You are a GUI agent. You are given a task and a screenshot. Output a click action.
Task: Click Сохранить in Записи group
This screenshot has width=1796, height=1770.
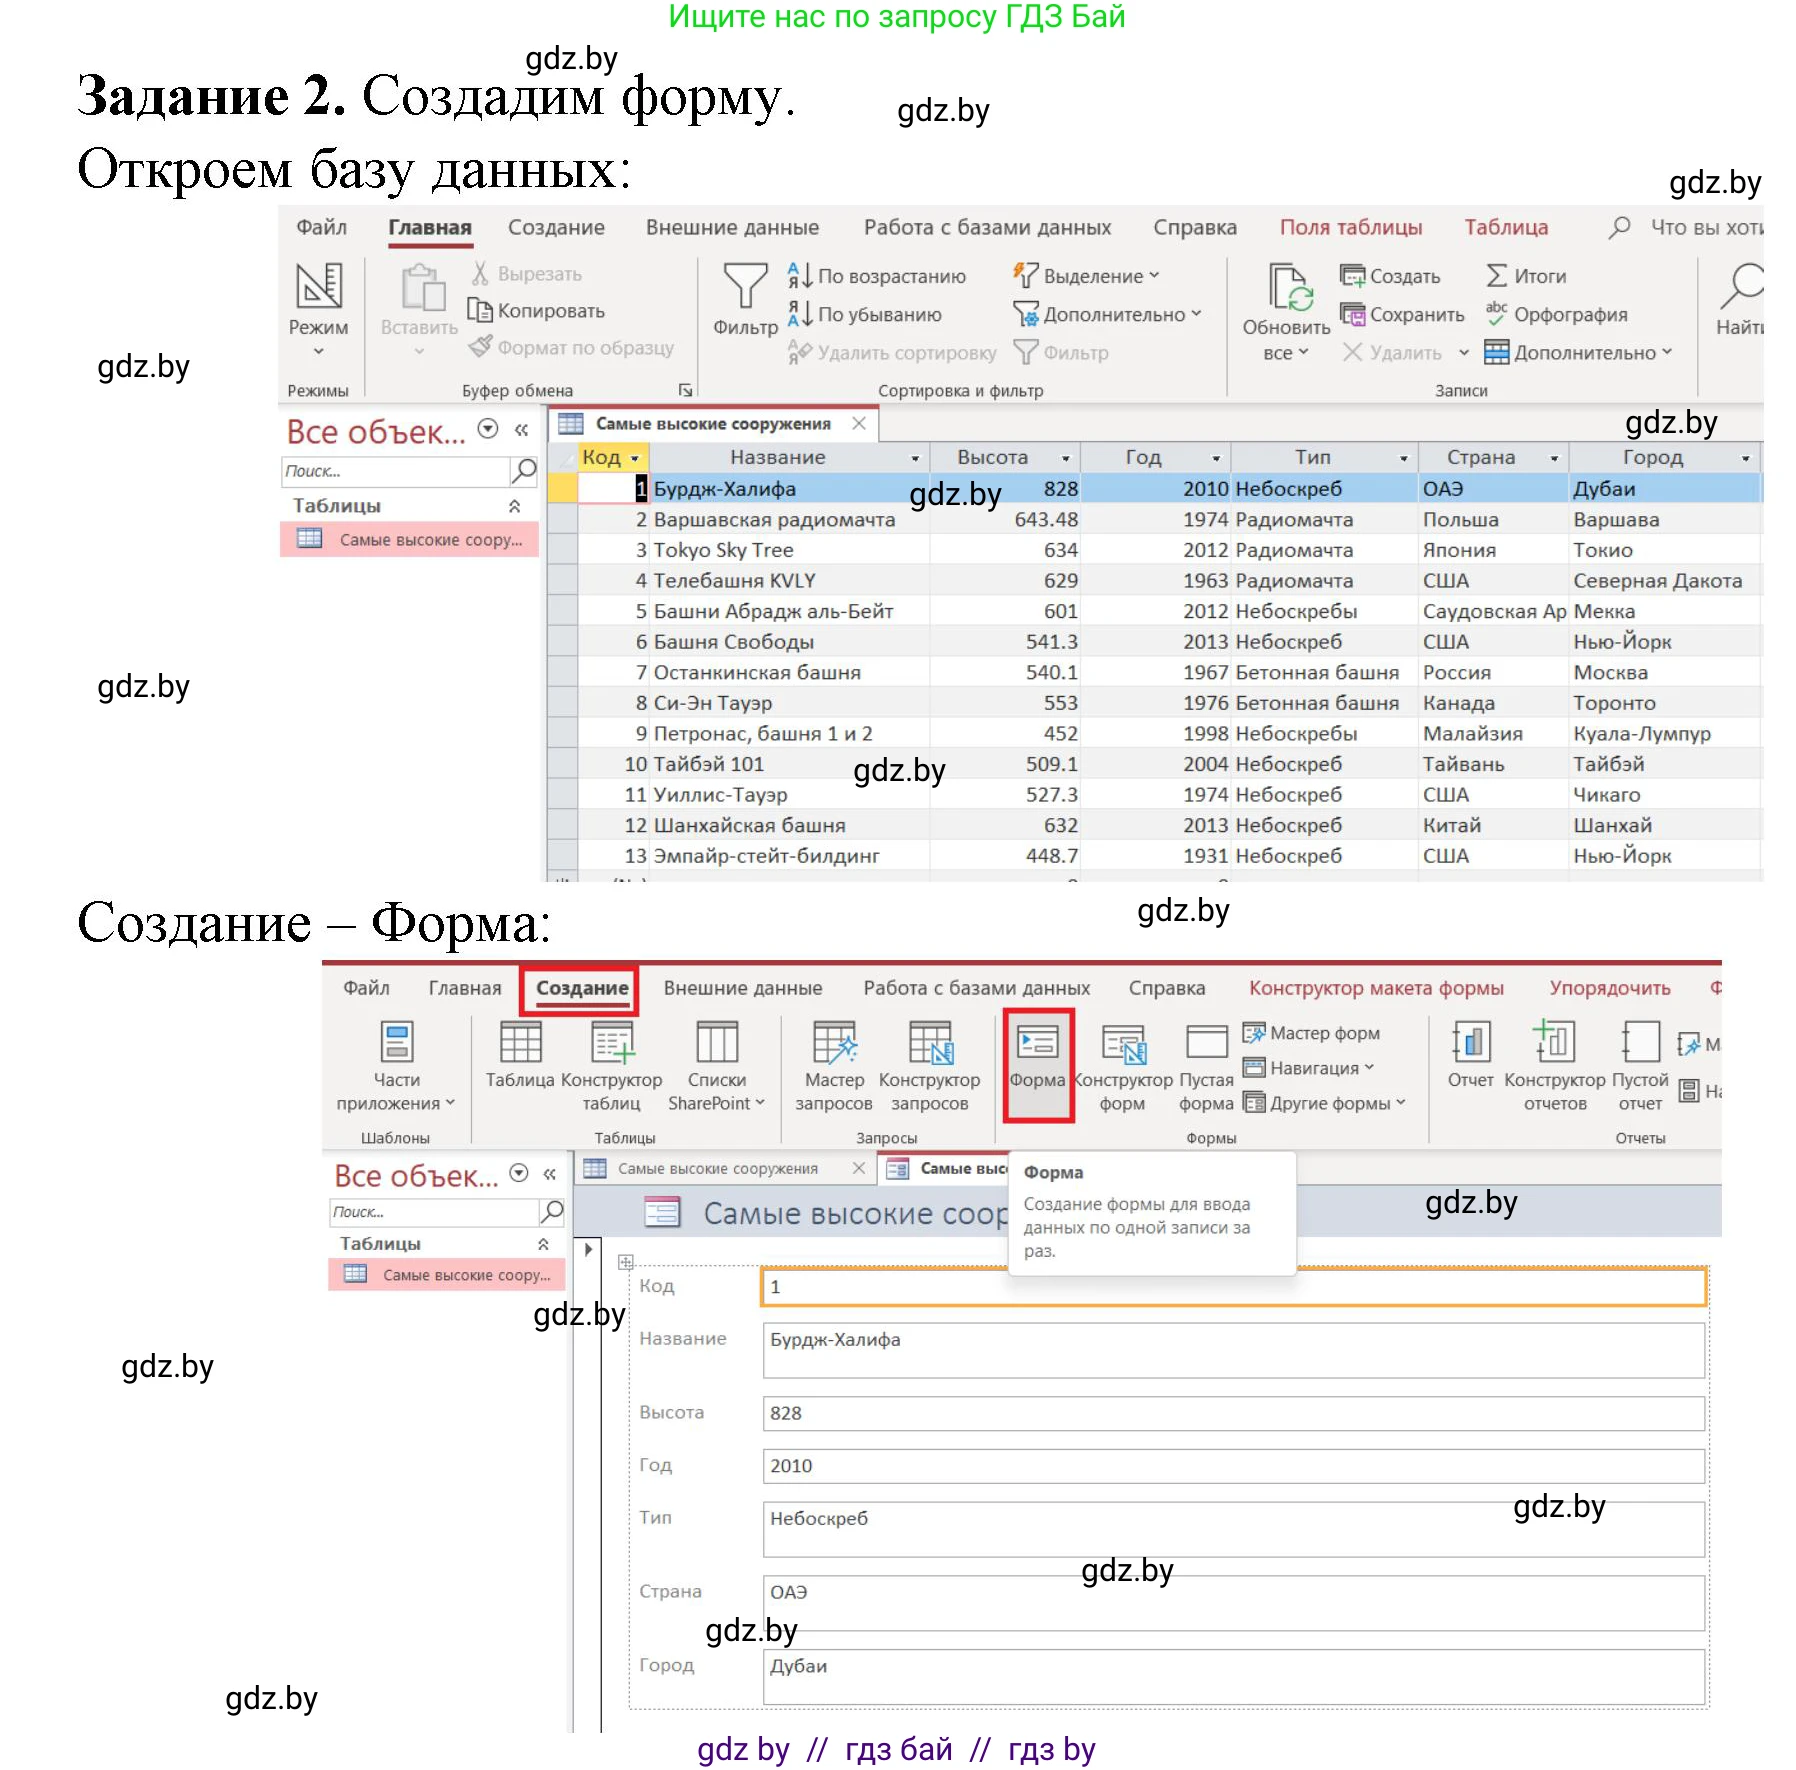pos(1403,315)
